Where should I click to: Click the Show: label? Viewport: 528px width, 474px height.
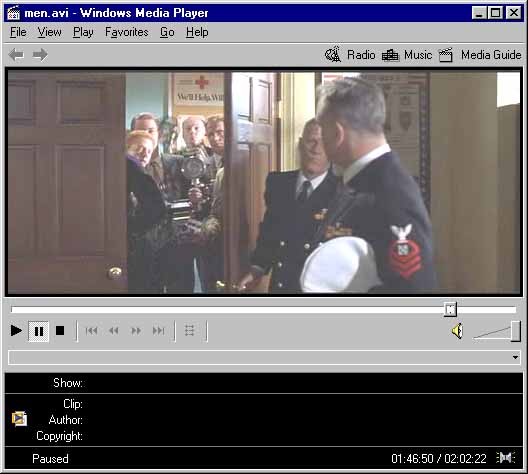click(x=68, y=383)
